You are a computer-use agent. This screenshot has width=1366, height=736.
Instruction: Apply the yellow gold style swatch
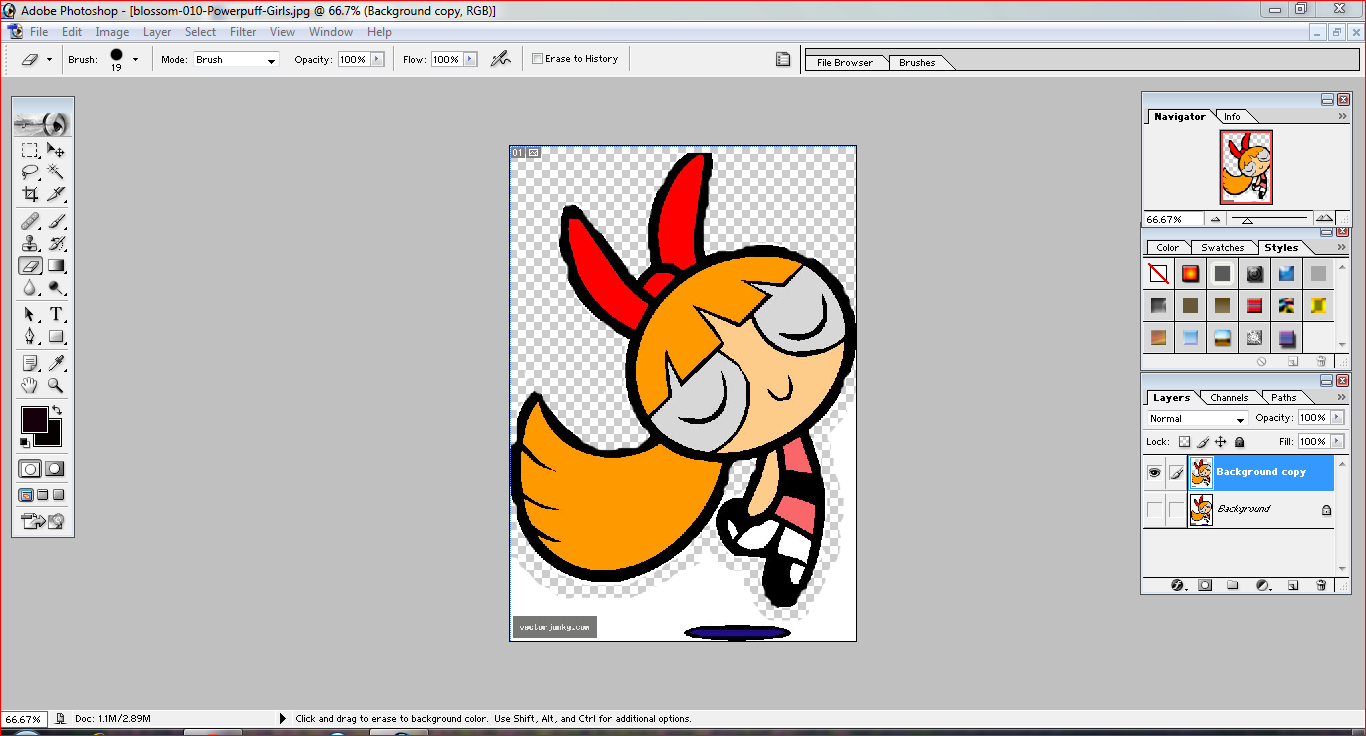tap(1318, 305)
